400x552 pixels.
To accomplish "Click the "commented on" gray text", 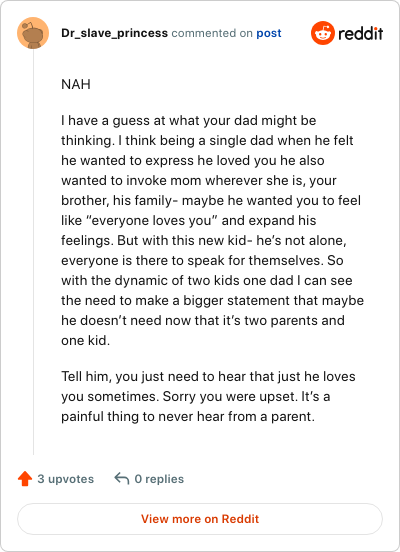I will click(x=212, y=33).
